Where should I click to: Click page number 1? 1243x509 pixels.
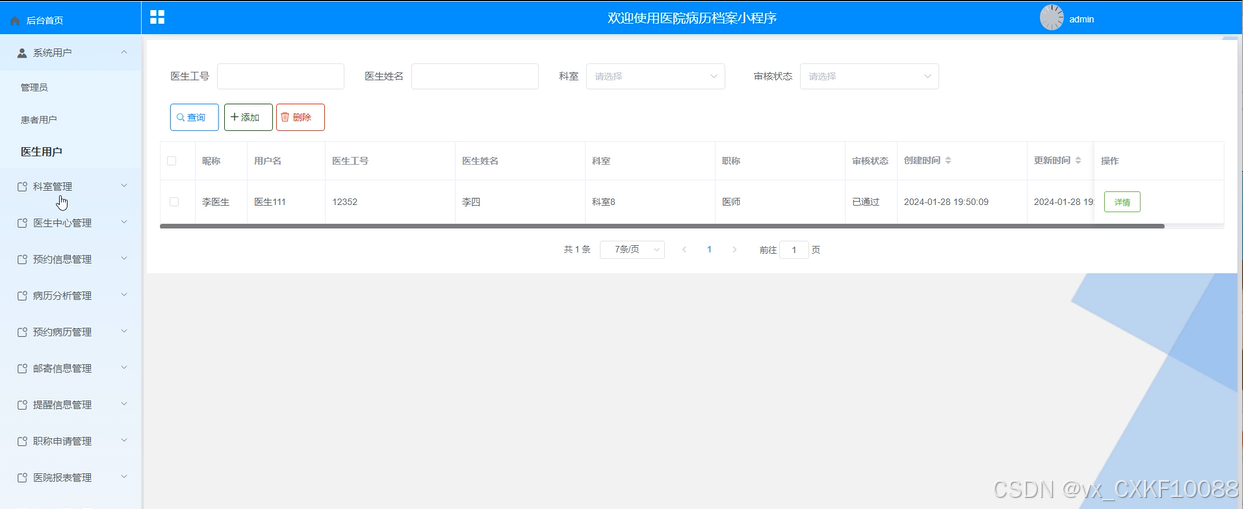coord(709,250)
